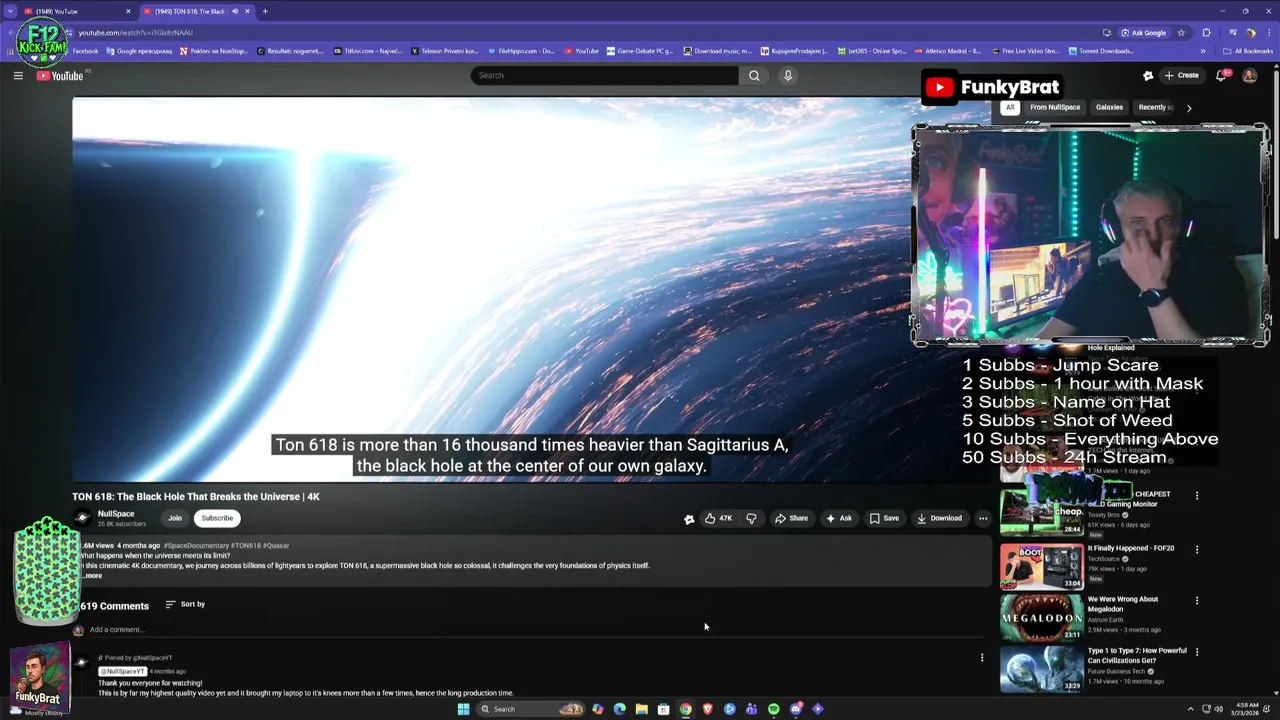Click the YouTube search field

point(605,75)
